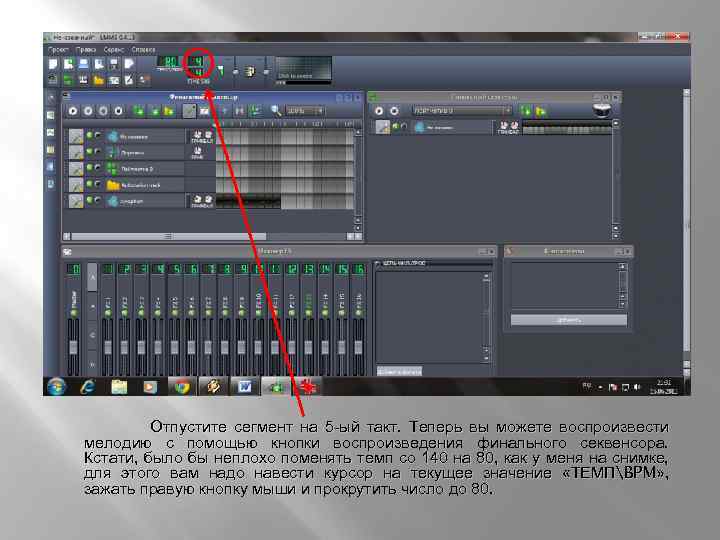
Task: Mute the Beat+Bassline Editor track
Action: [x=395, y=125]
